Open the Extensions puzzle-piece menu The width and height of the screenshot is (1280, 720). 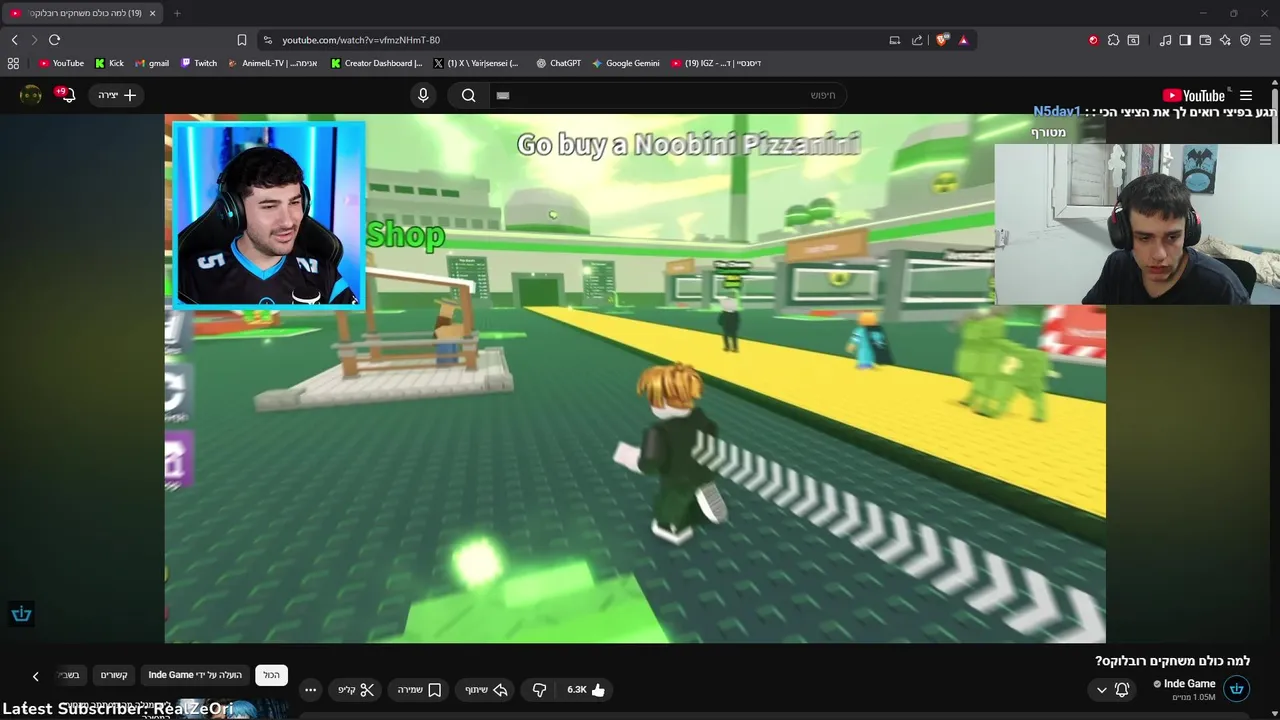[1113, 40]
